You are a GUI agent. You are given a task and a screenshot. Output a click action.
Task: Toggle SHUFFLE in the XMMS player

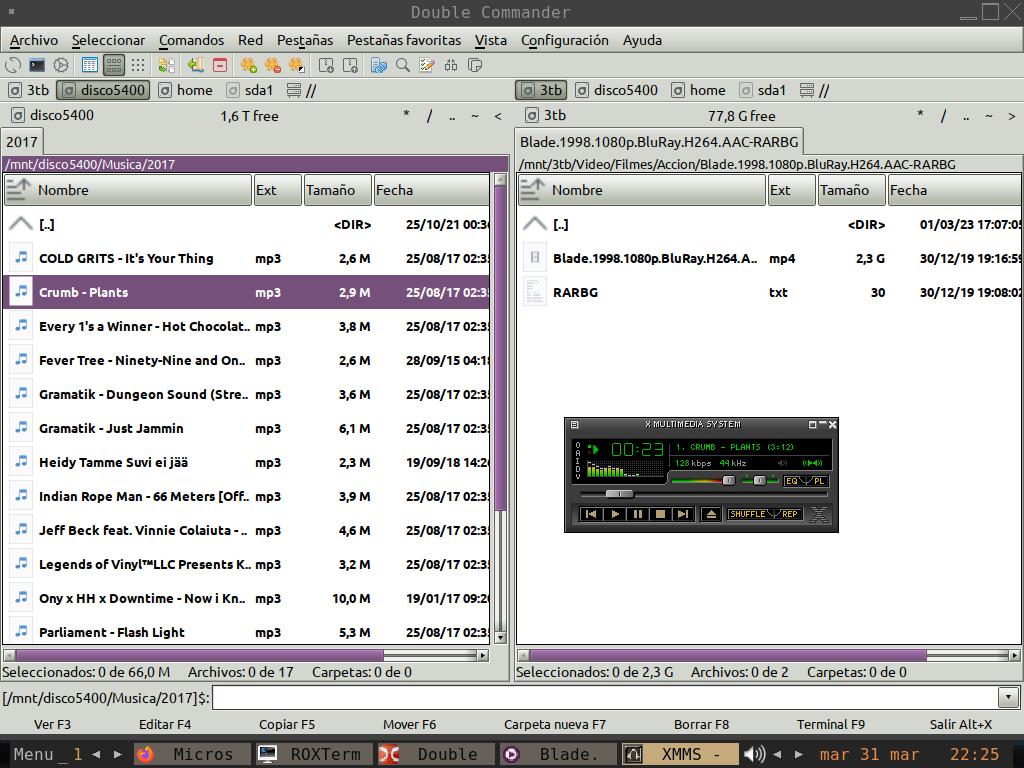748,514
